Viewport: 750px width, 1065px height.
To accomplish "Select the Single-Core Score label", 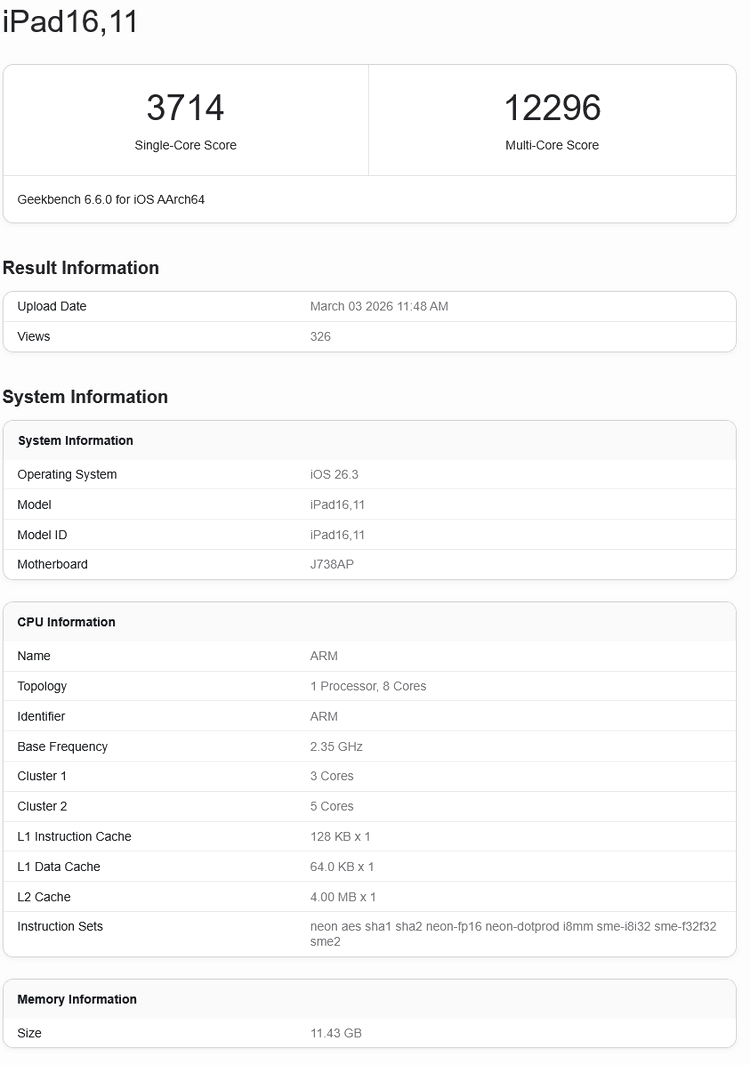I will 185,145.
